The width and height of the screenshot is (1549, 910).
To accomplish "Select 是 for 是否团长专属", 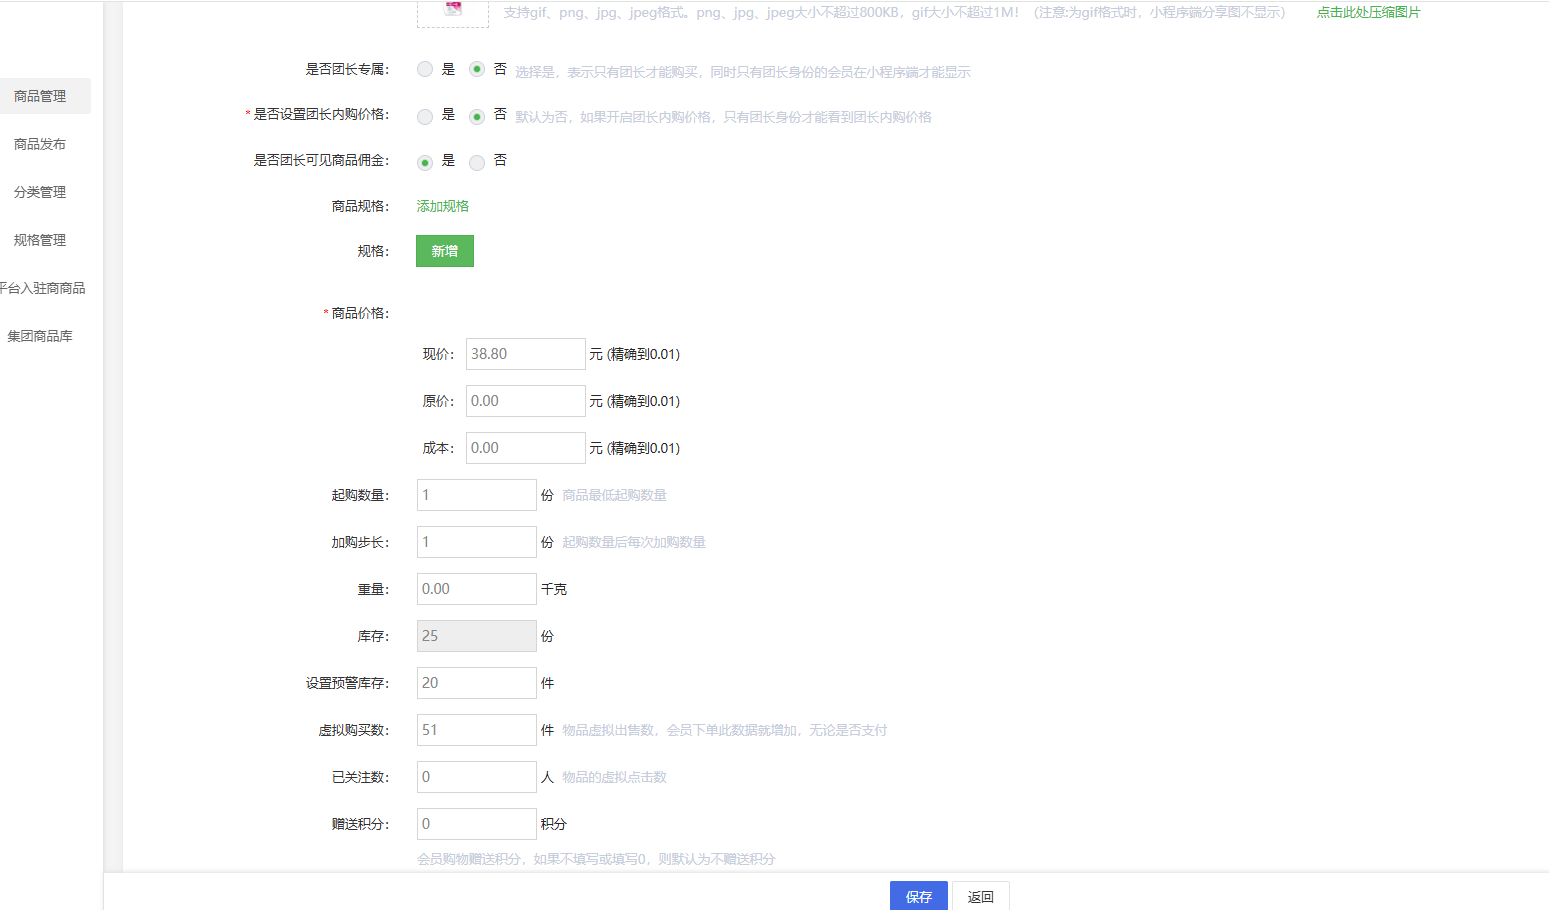I will (425, 70).
